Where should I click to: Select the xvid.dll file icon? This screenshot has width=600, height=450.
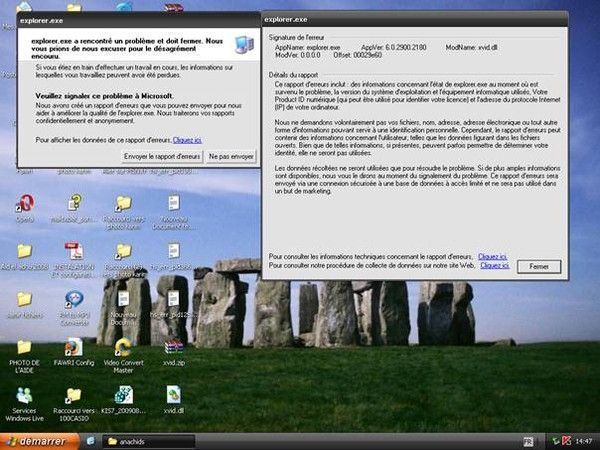click(x=174, y=395)
